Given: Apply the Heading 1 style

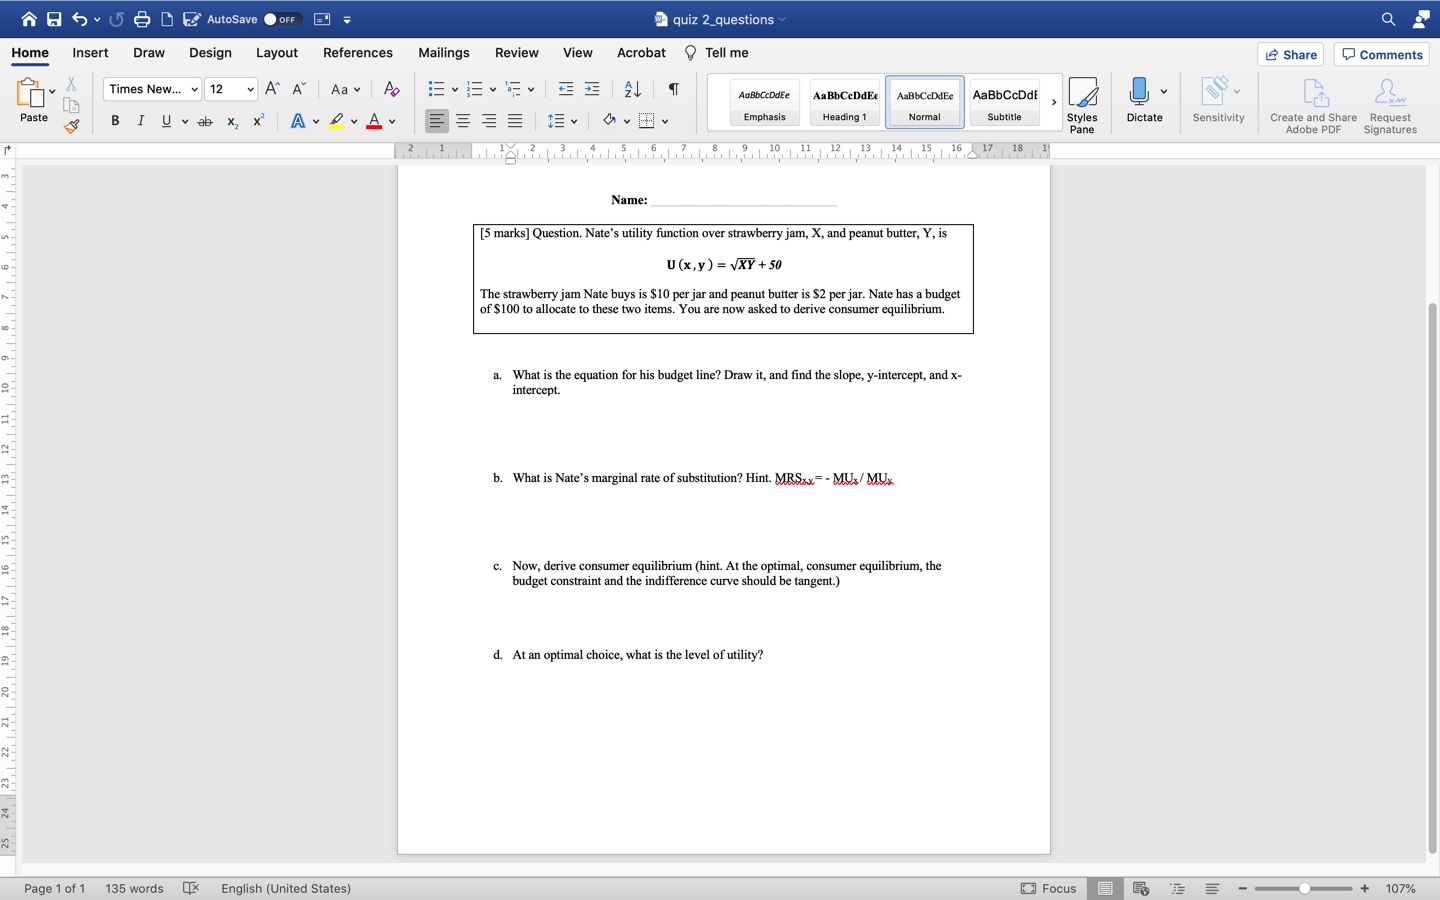Looking at the screenshot, I should click(x=844, y=102).
